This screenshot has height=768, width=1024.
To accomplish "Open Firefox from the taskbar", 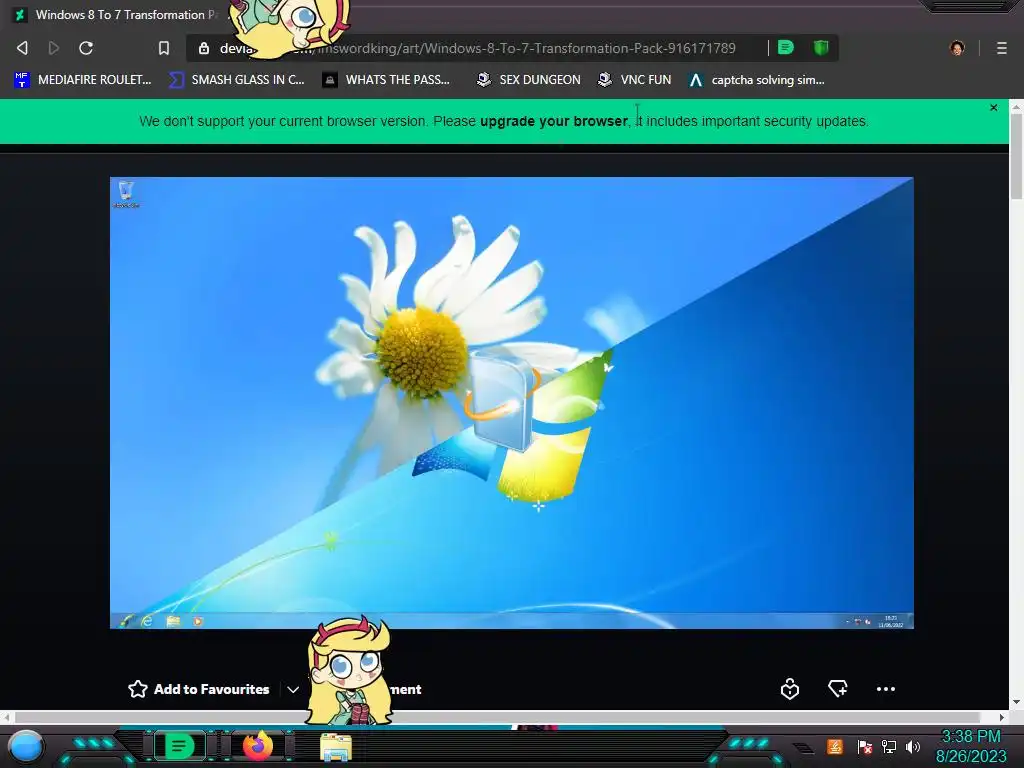I will 257,746.
